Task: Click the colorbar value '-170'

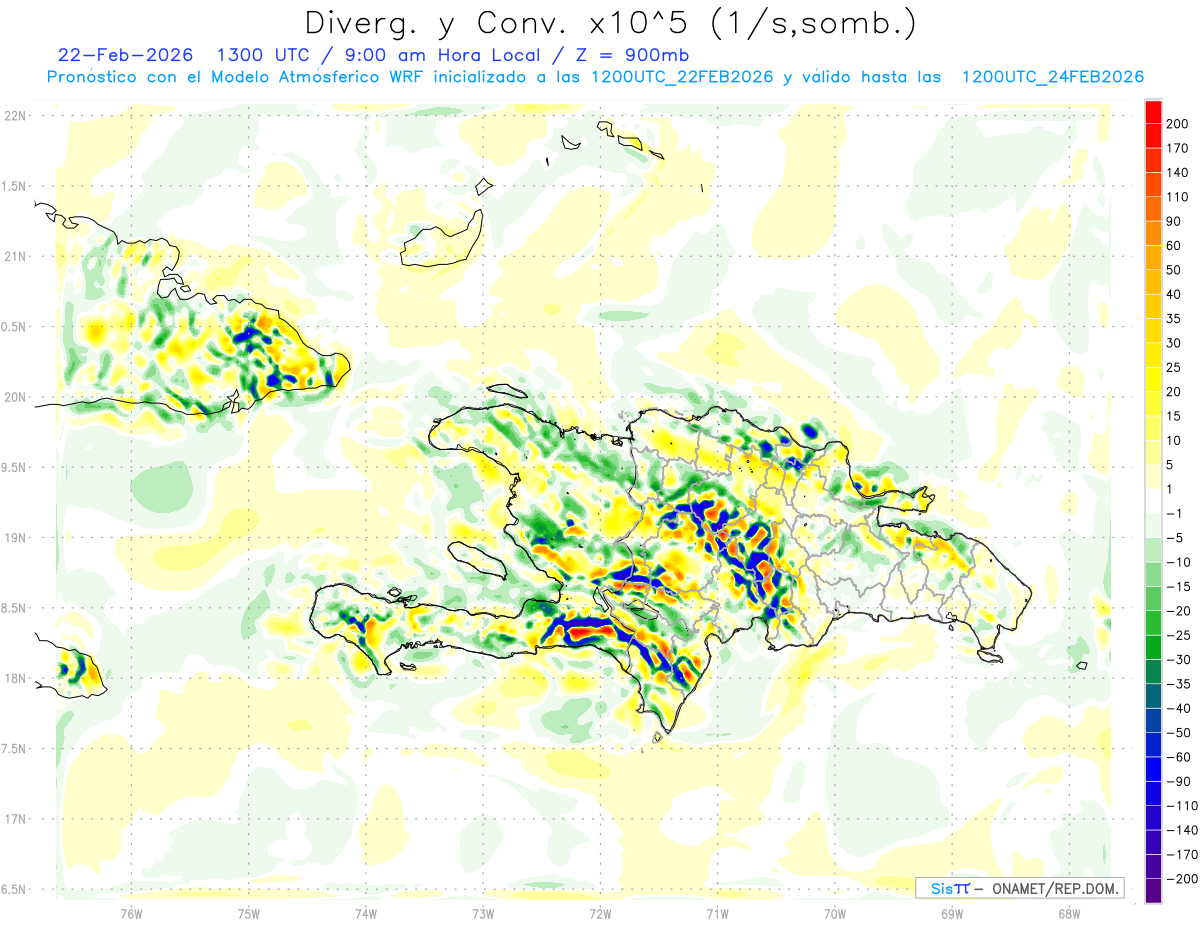Action: (1184, 854)
